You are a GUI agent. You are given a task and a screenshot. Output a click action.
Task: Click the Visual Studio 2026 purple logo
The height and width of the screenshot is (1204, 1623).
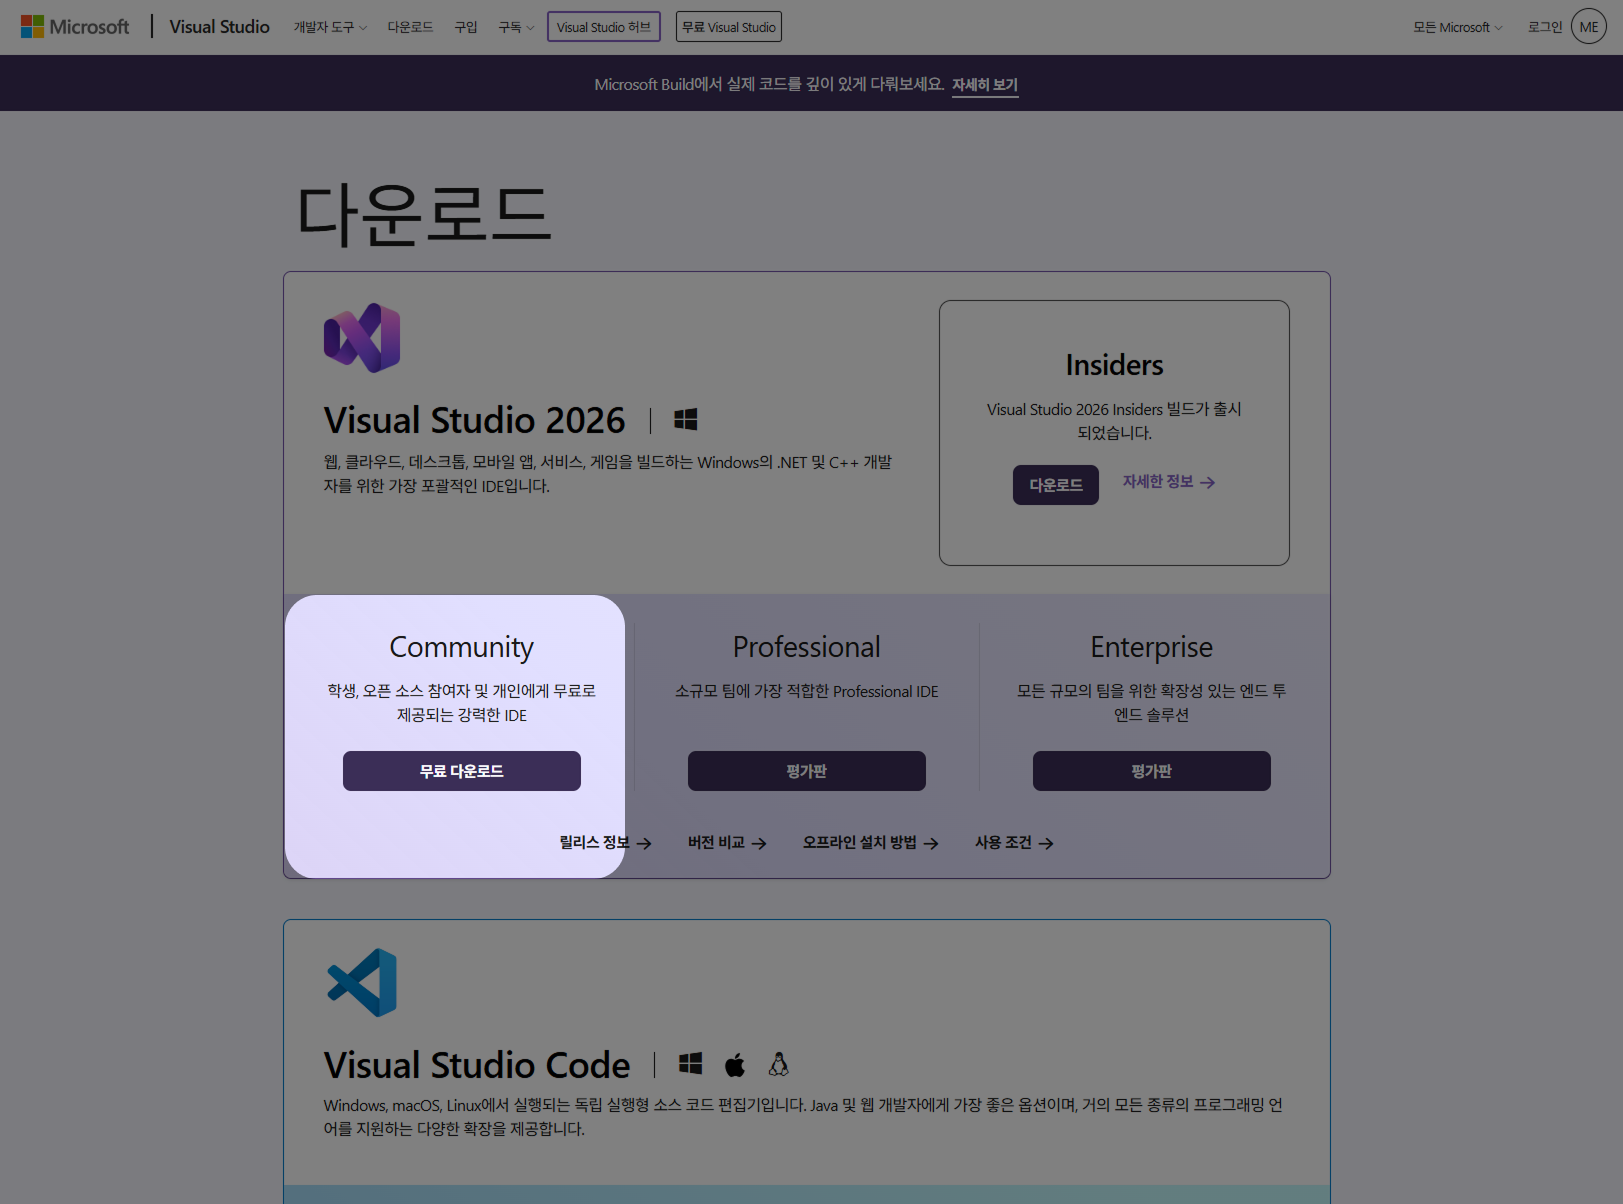[x=362, y=338]
